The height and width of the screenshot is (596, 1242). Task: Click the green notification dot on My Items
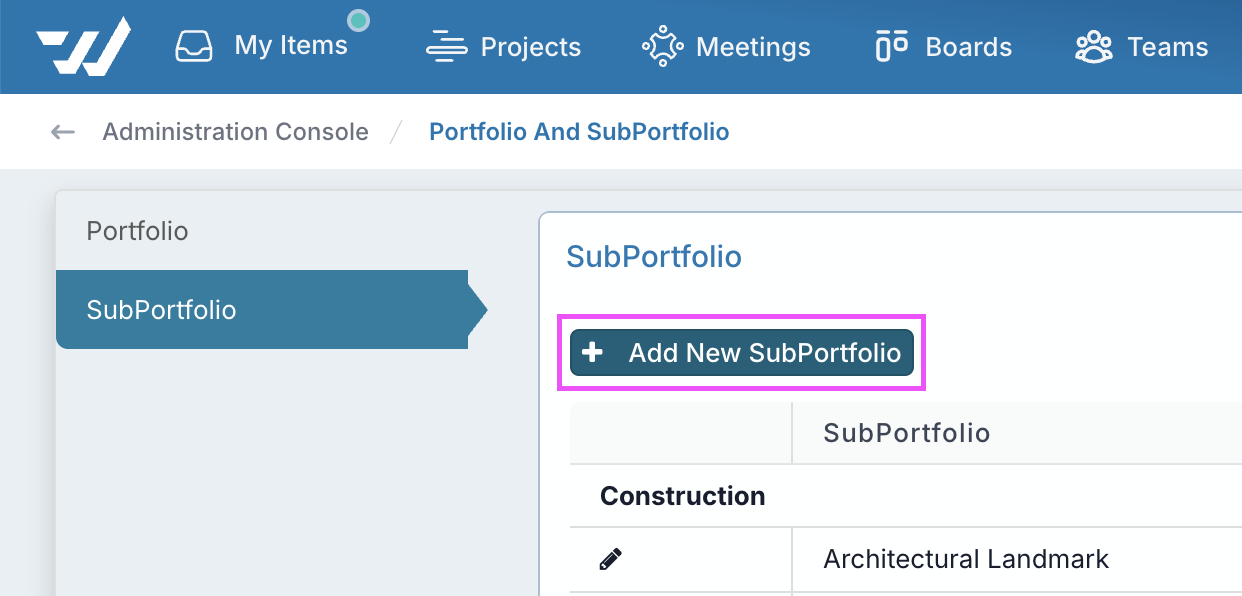pyautogui.click(x=358, y=20)
